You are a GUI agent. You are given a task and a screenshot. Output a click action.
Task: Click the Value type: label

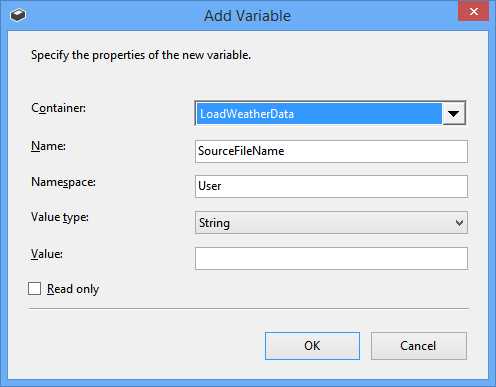click(x=60, y=217)
